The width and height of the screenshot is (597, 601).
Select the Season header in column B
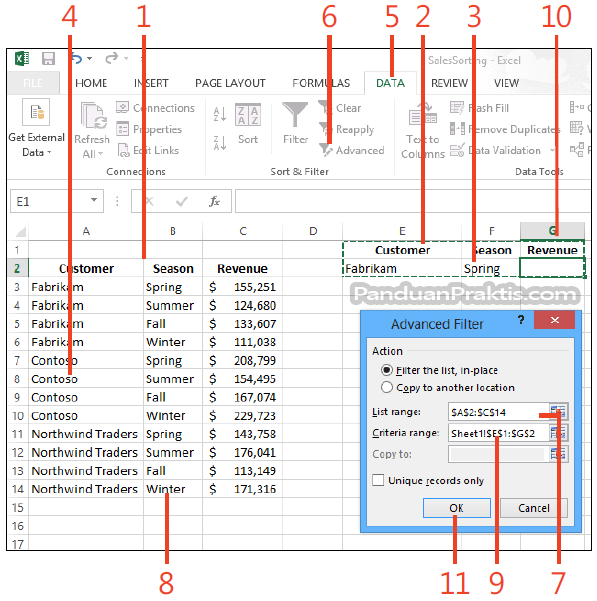[x=173, y=268]
